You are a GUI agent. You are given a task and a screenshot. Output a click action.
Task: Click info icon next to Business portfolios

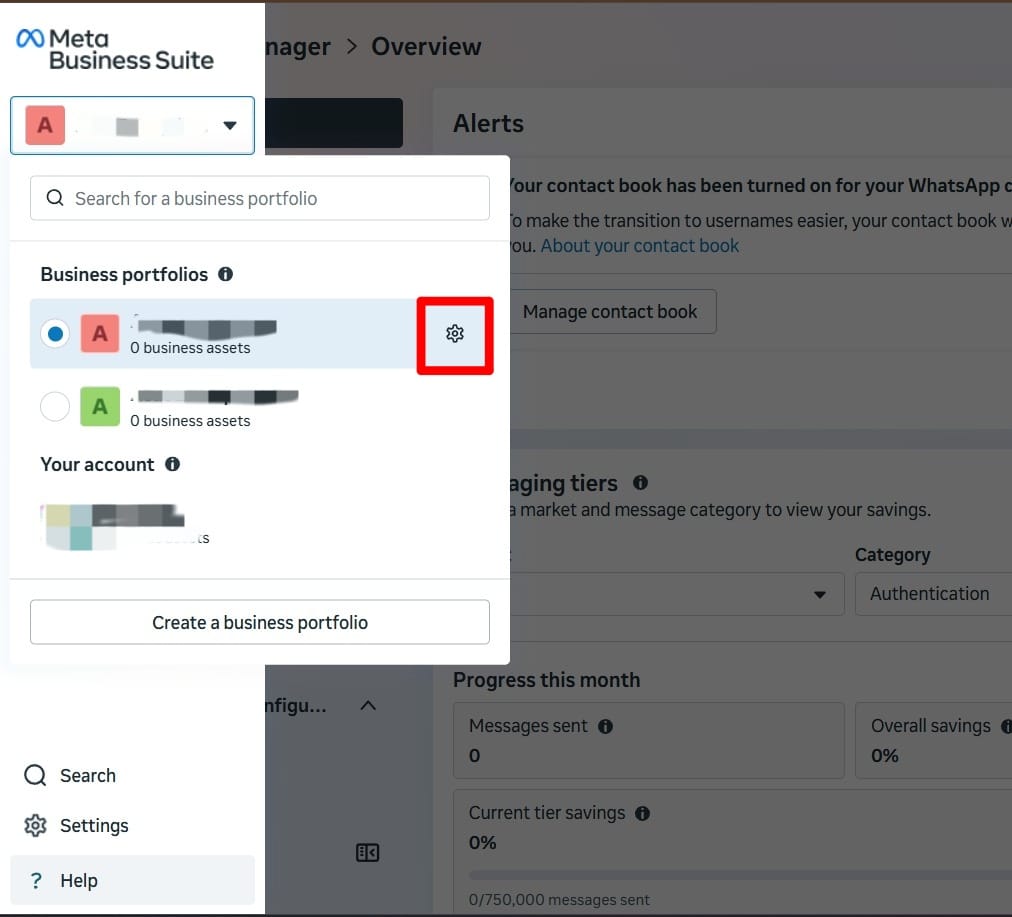225,274
